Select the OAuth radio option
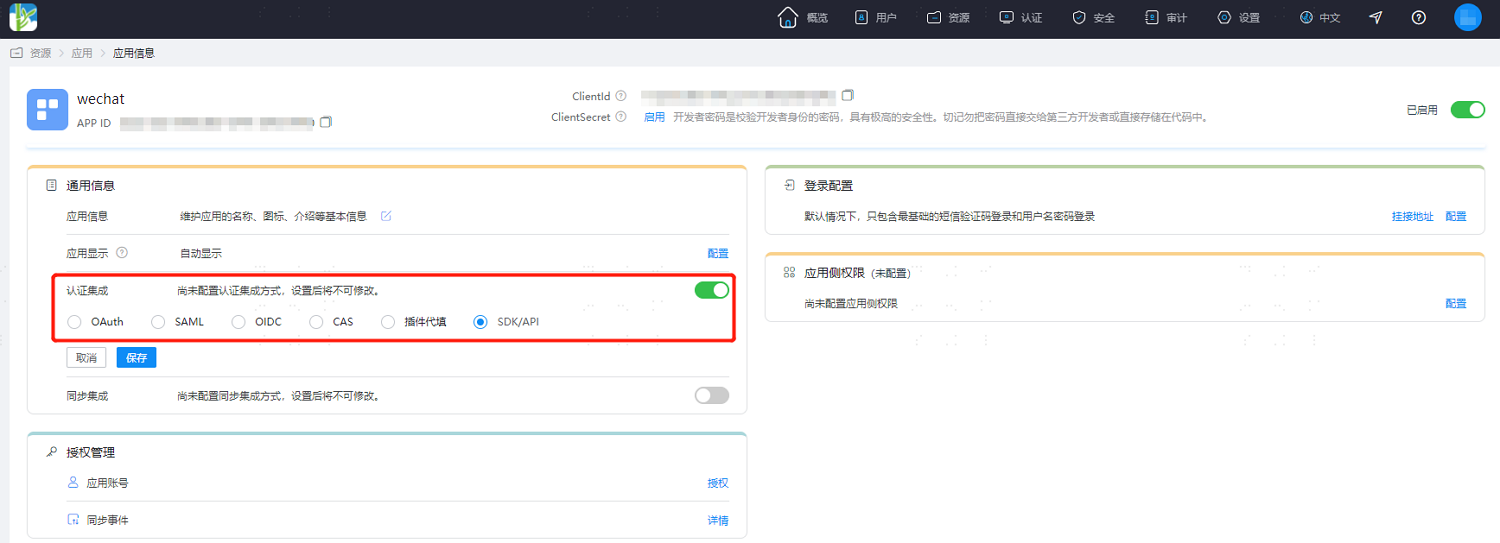Viewport: 1500px width, 543px height. click(74, 322)
